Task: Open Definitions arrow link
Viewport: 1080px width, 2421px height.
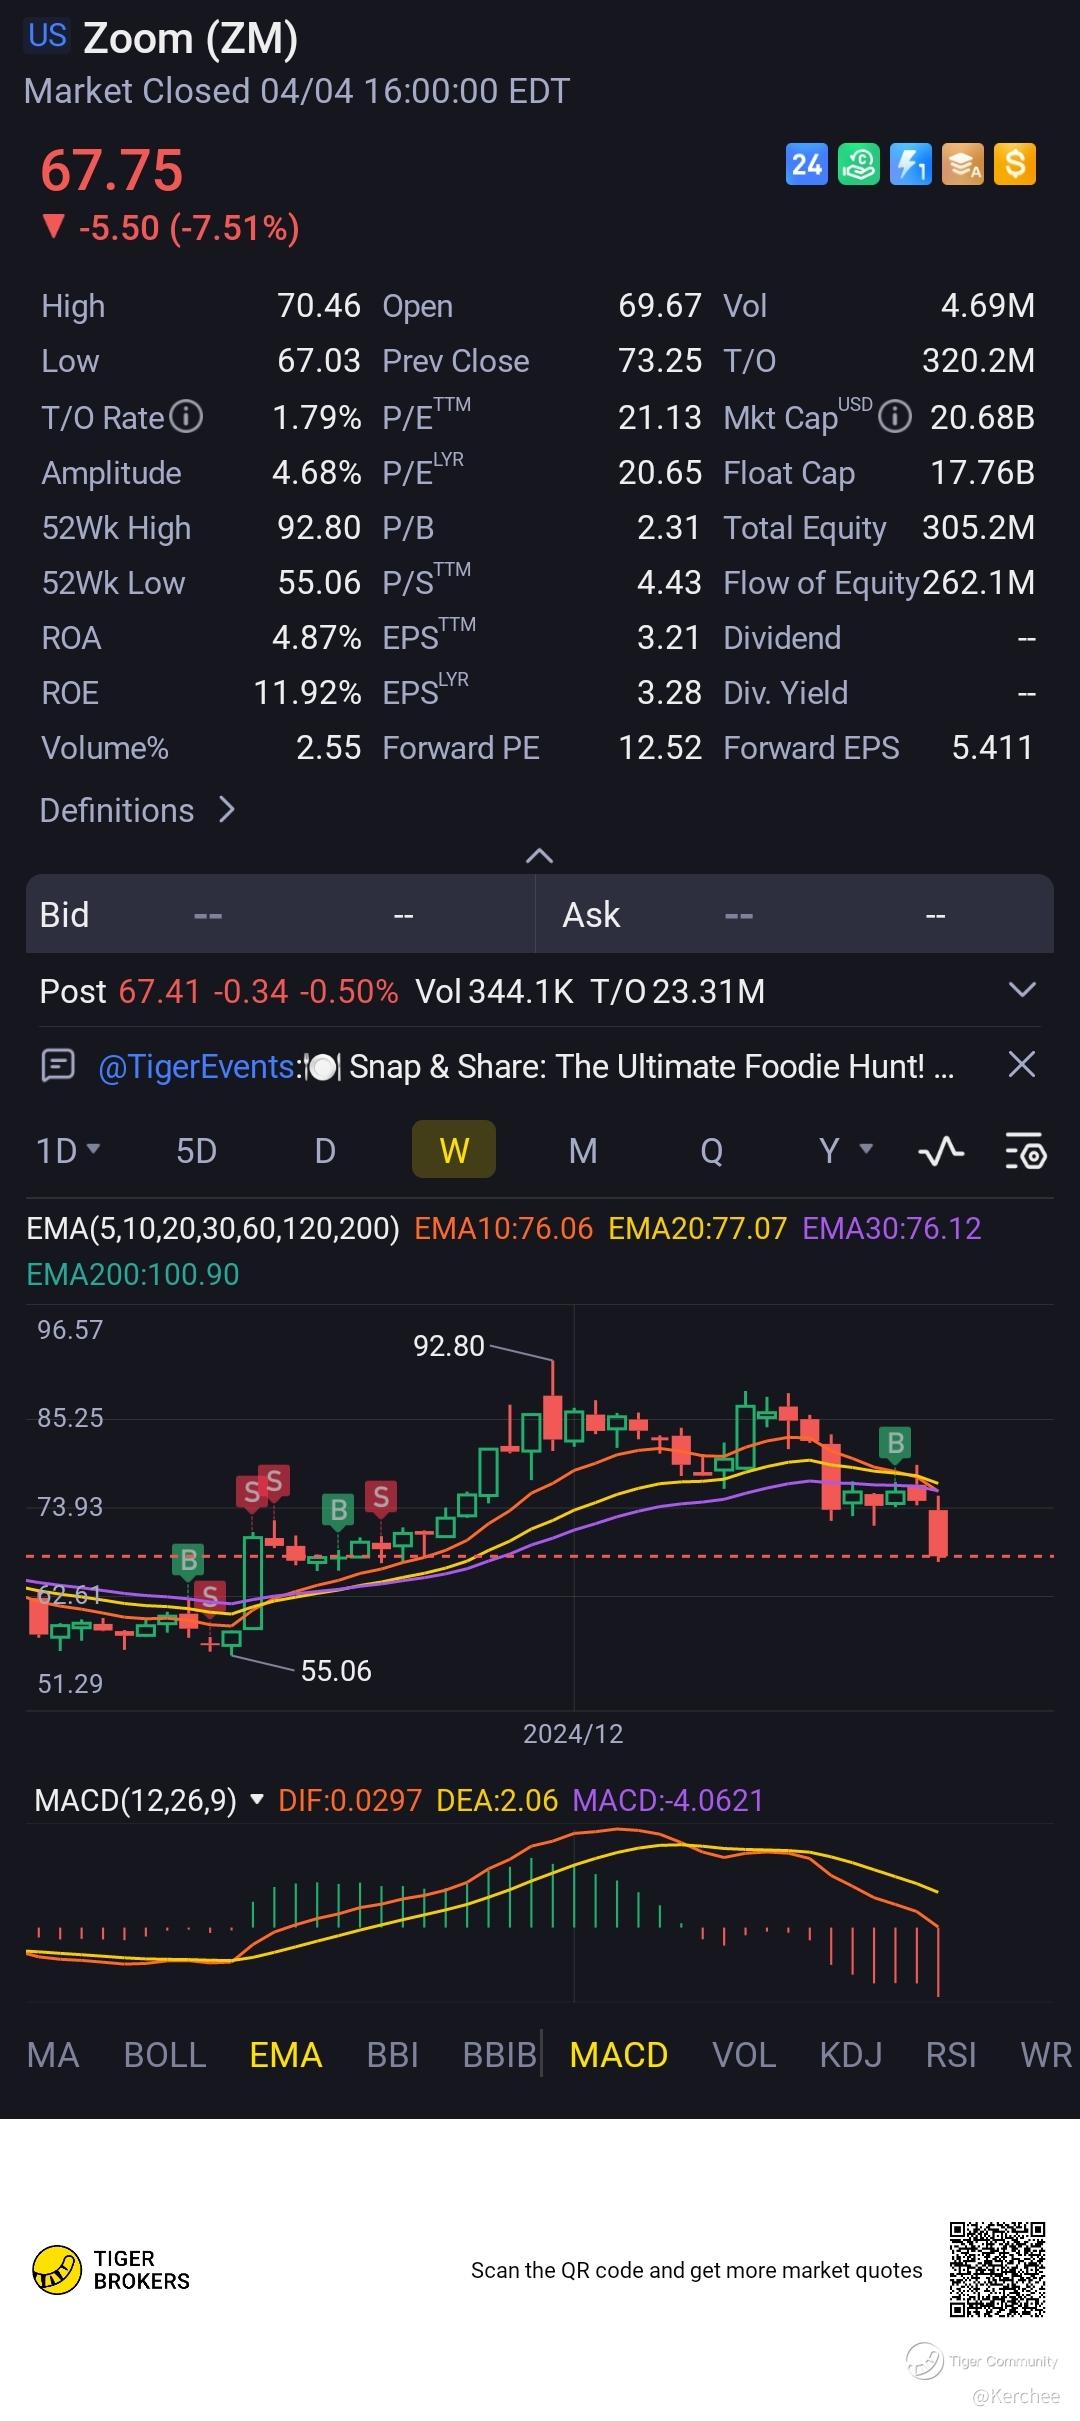Action: click(138, 810)
